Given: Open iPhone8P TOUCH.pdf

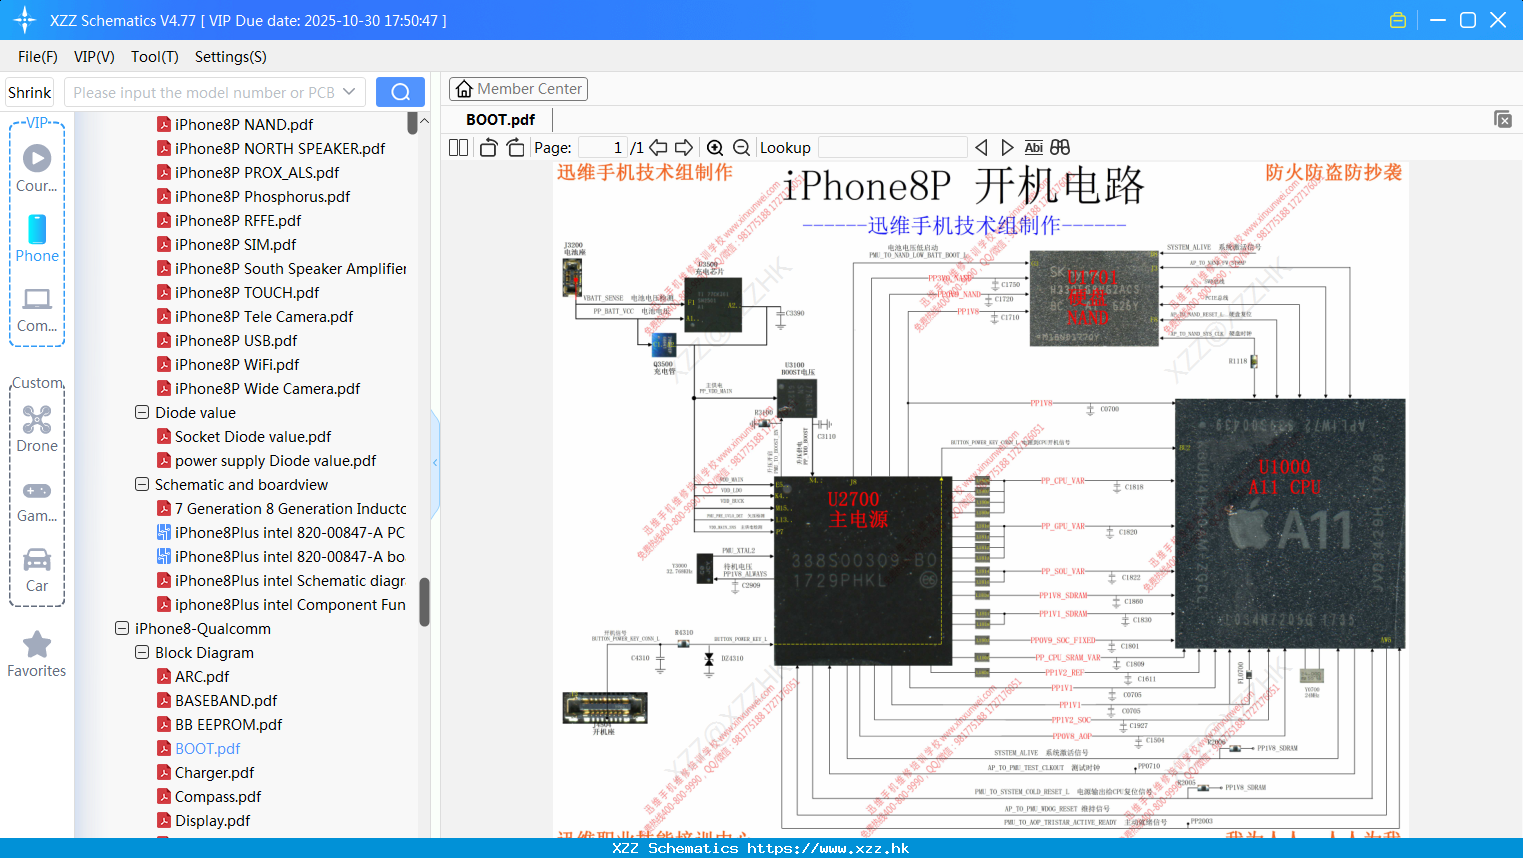Looking at the screenshot, I should point(247,292).
